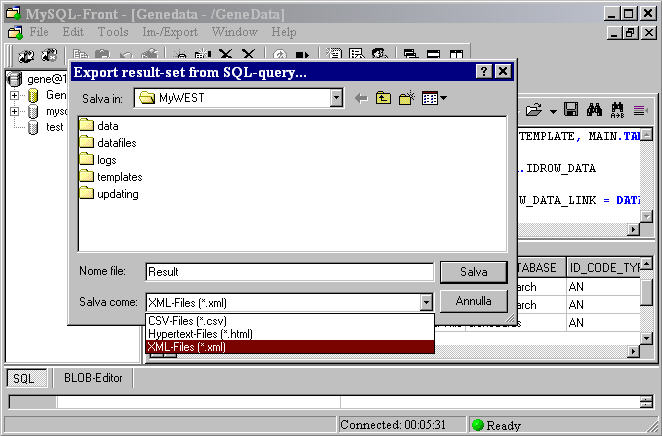Click the gene@ server icon in tree
Image resolution: width=662 pixels, height=436 pixels.
(x=15, y=79)
